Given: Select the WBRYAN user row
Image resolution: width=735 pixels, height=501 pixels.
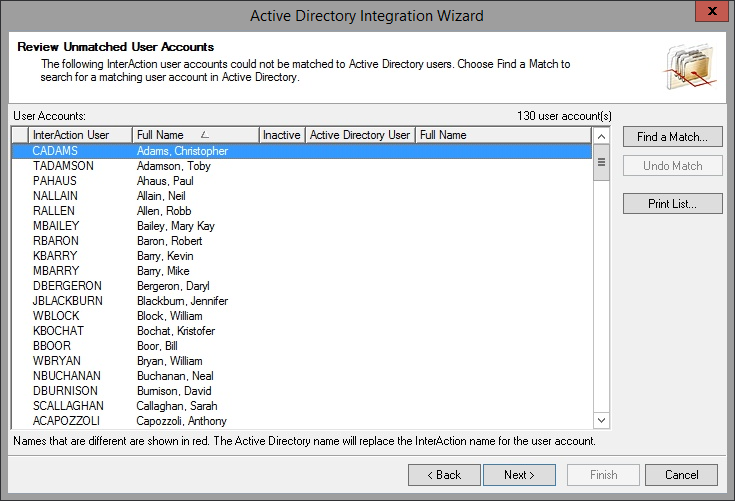Looking at the screenshot, I should (x=302, y=361).
